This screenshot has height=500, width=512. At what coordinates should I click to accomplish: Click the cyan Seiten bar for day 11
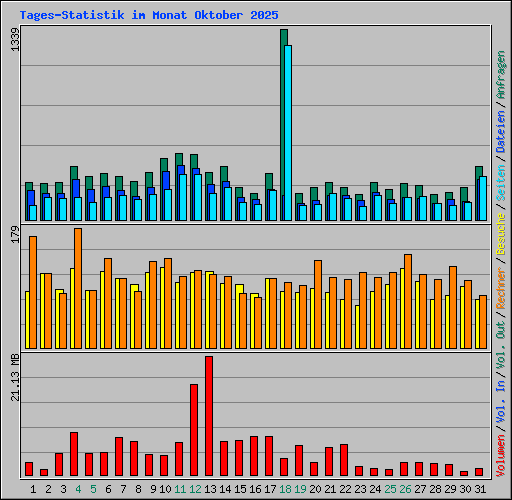point(183,198)
